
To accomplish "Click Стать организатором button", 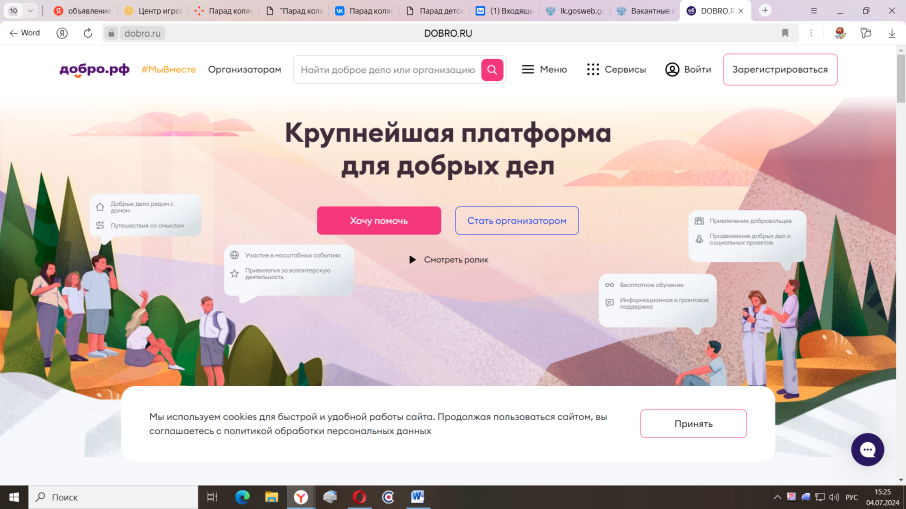I will point(517,221).
